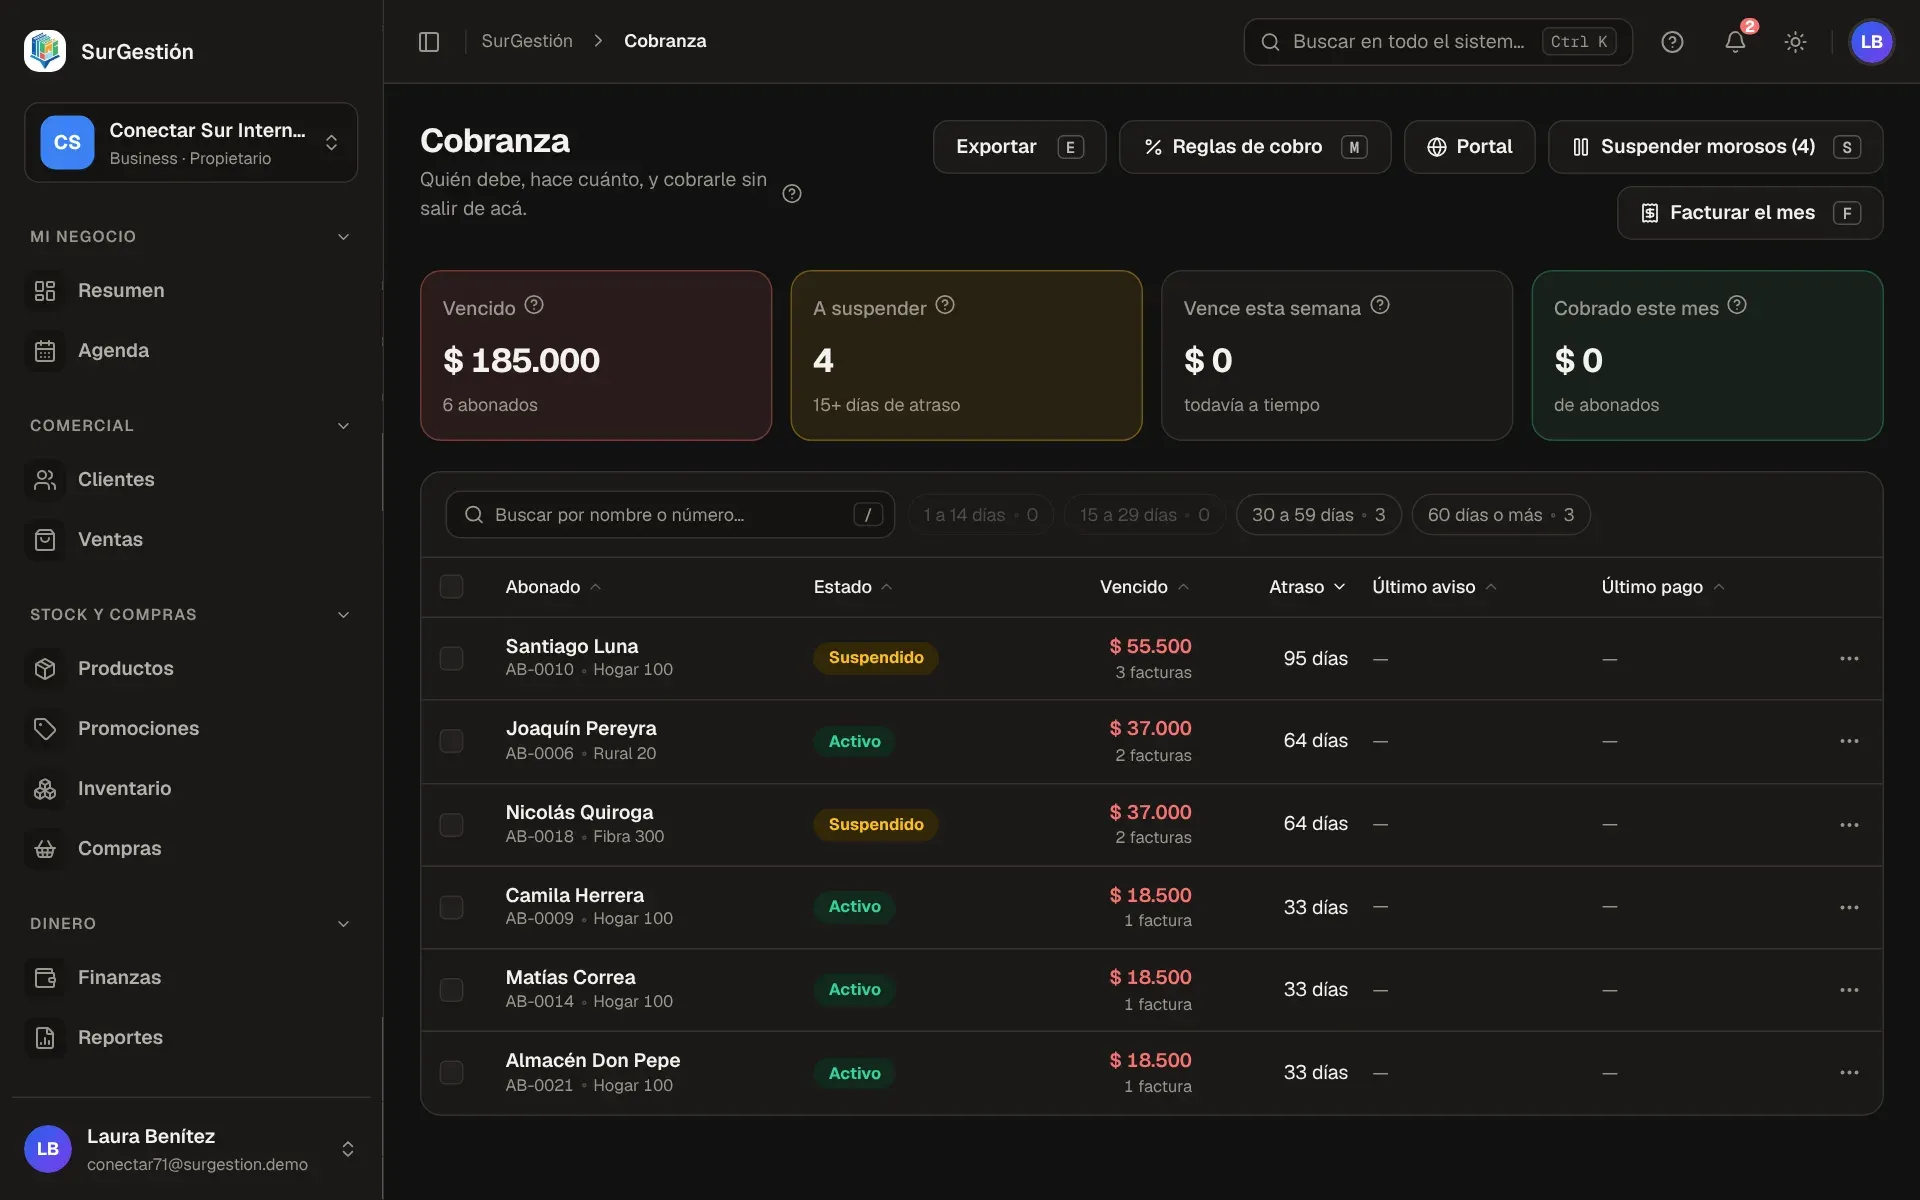Check the Matías Correa row checkbox
Viewport: 1920px width, 1200px height.
(x=452, y=990)
